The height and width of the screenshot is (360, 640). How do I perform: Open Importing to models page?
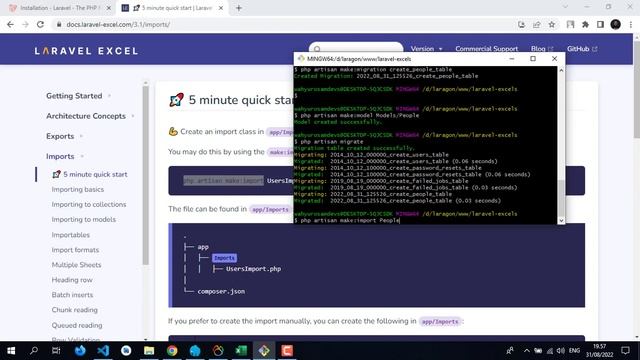(x=84, y=220)
